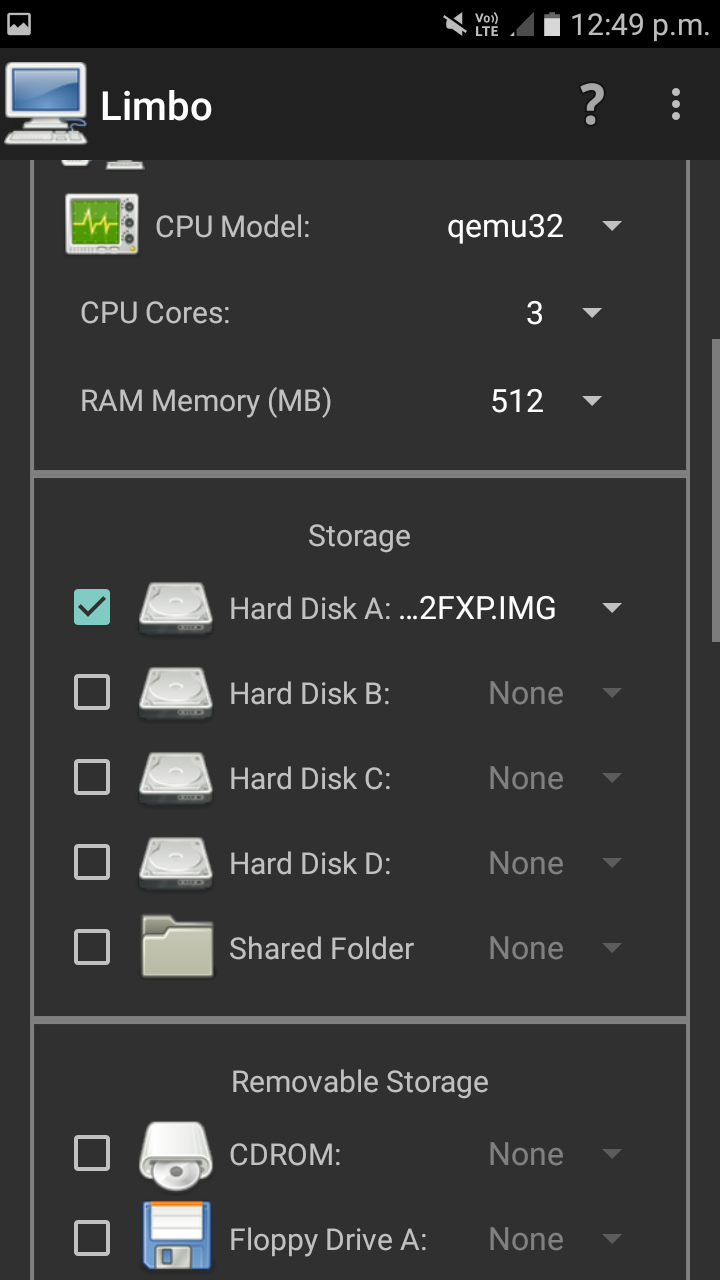Open help via the question mark icon
The width and height of the screenshot is (720, 1280).
(x=592, y=104)
